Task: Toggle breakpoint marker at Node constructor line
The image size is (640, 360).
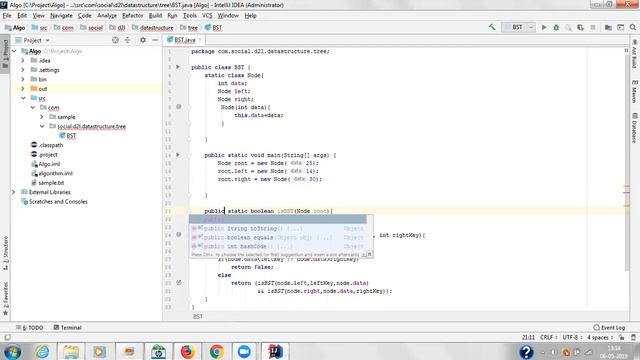Action: pos(179,107)
